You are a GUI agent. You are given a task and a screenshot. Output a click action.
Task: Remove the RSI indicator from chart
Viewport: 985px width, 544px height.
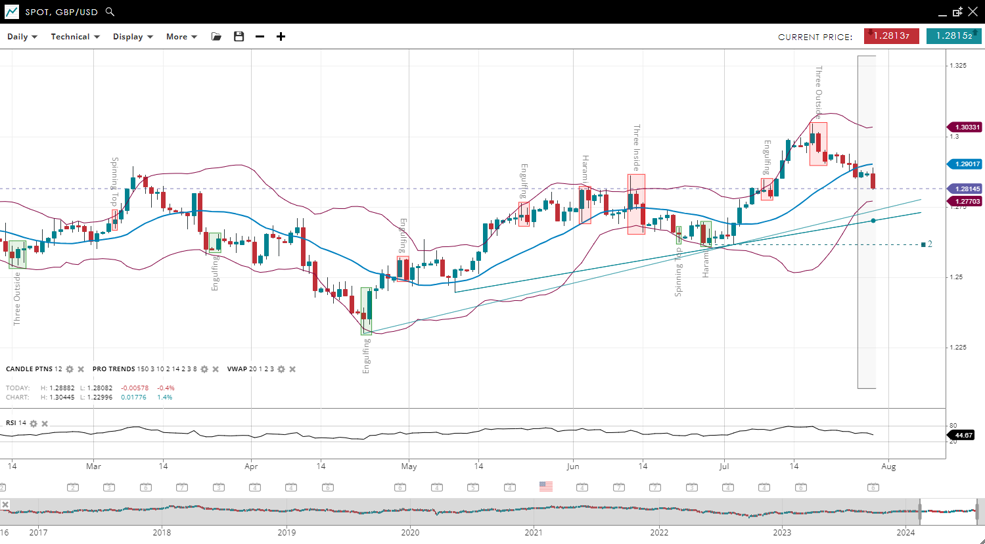coord(45,424)
